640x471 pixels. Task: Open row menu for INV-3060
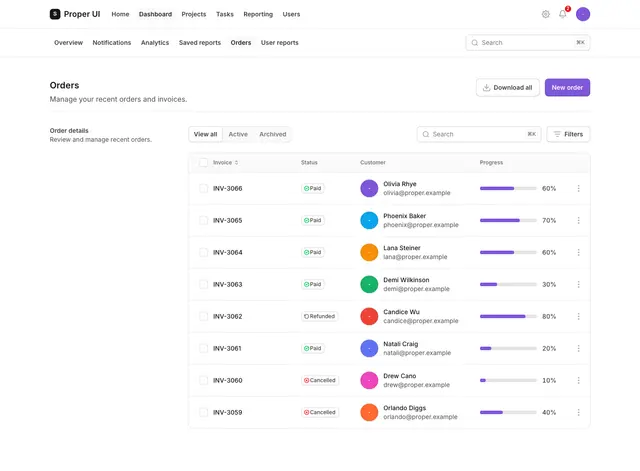click(x=578, y=380)
